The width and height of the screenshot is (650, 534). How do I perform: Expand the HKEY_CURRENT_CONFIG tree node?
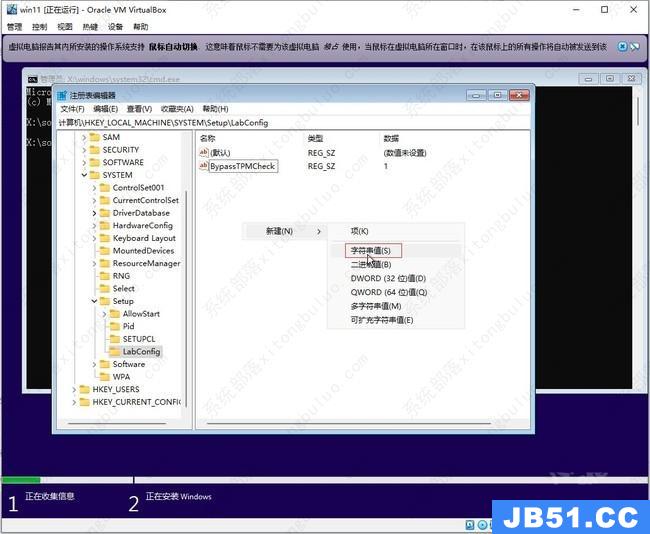coord(73,402)
